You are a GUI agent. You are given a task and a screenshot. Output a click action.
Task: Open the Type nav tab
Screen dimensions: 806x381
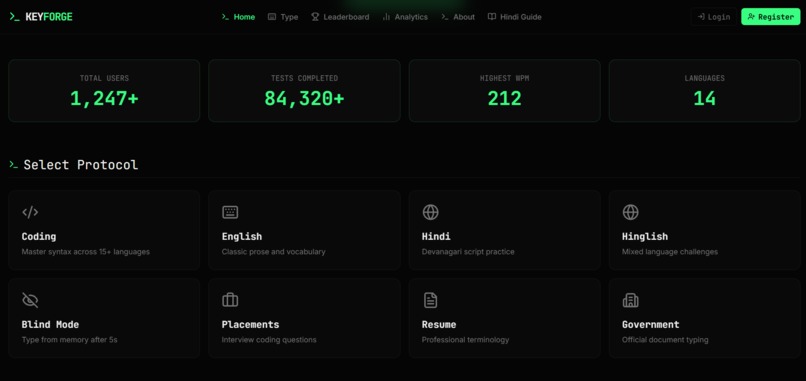(283, 17)
